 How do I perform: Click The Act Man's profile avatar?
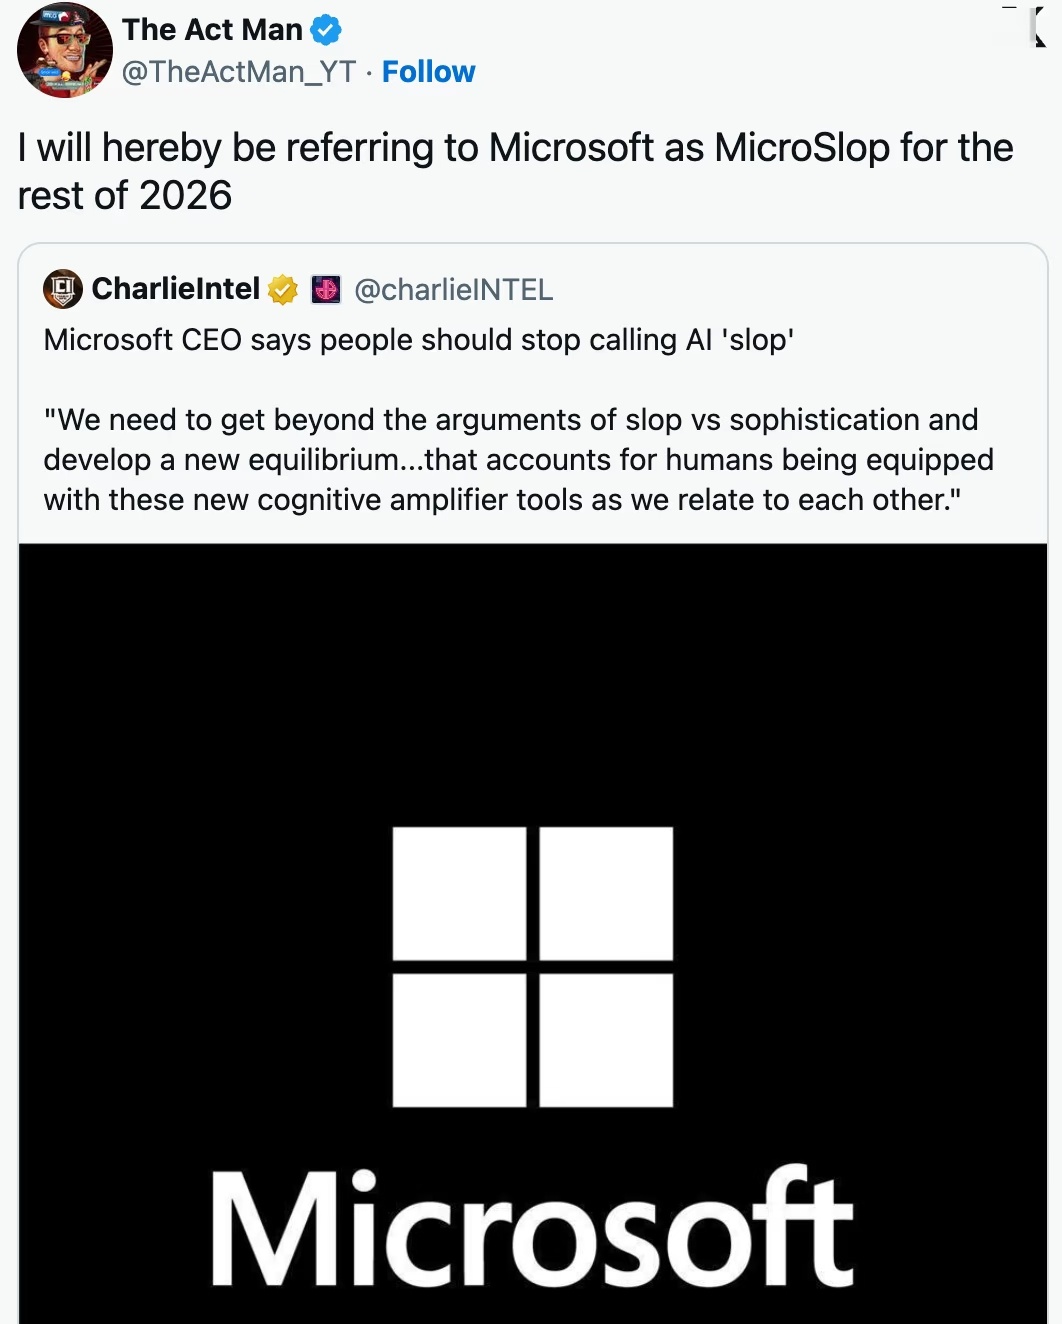tap(63, 50)
